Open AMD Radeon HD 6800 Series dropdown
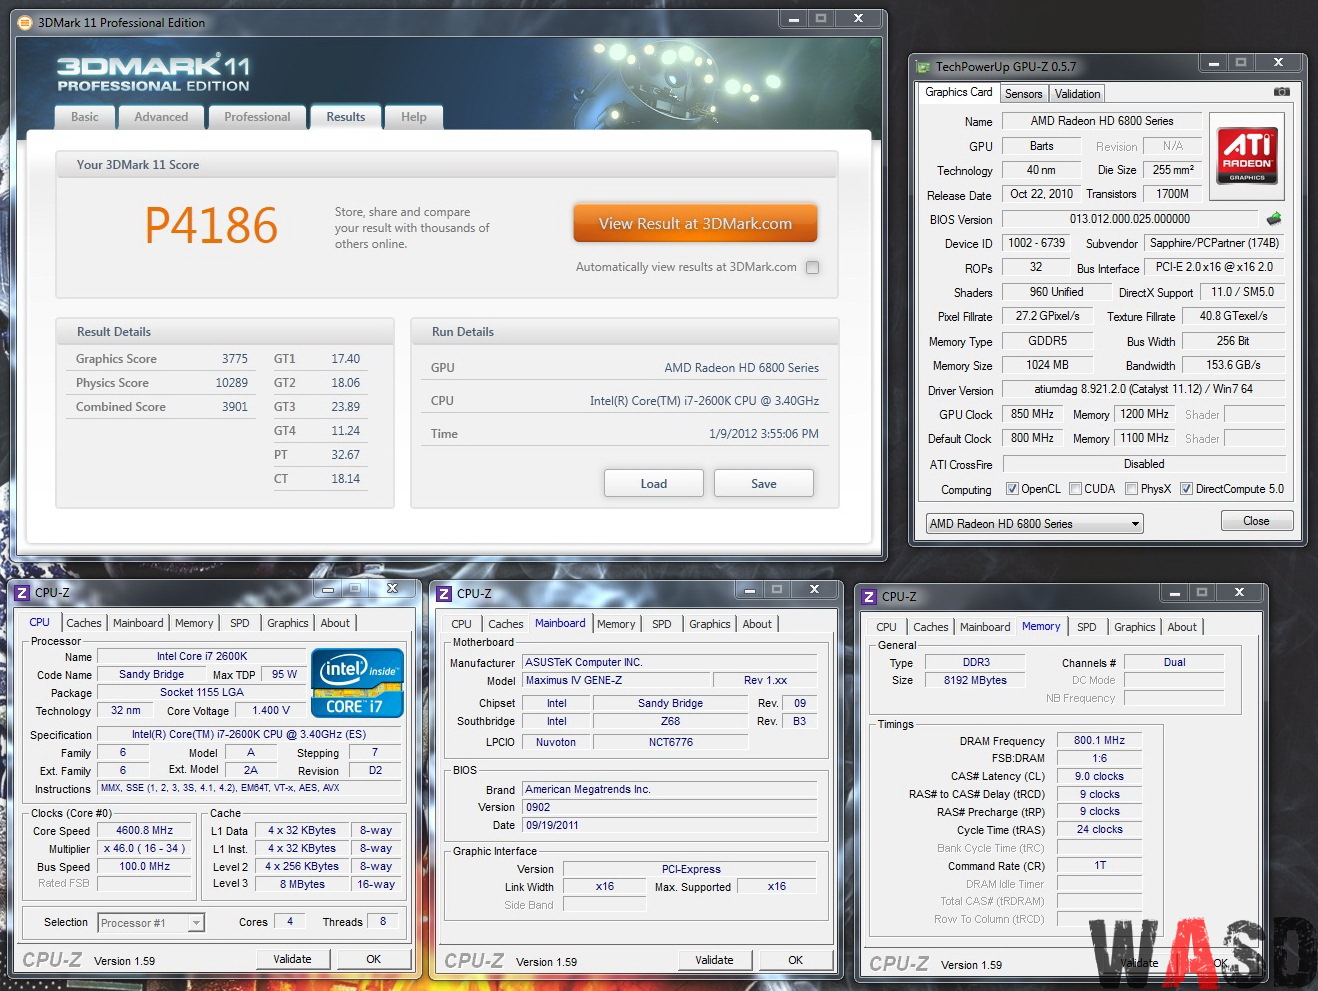1318x991 pixels. (1034, 523)
